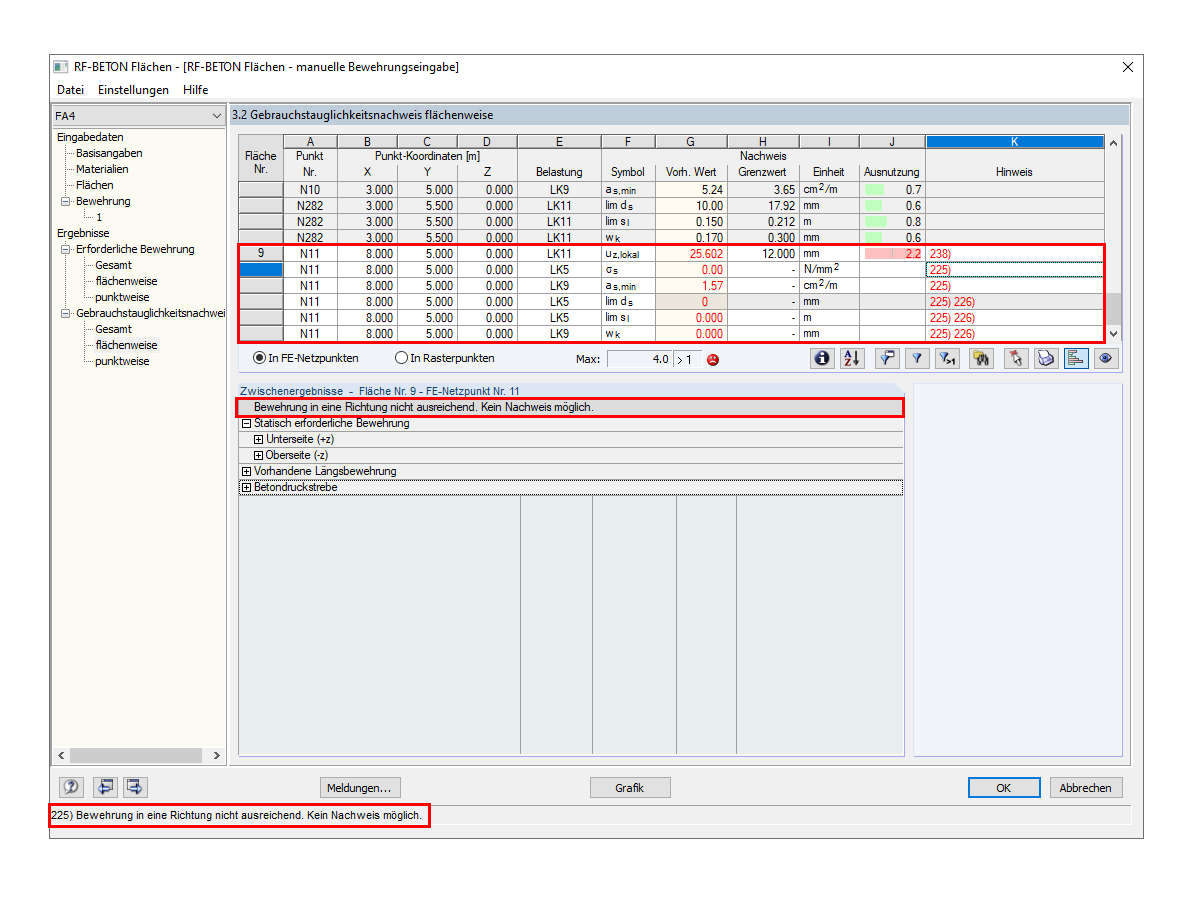The image size is (1200, 900).
Task: Collapse the Bewehrung tree node
Action: (x=65, y=201)
